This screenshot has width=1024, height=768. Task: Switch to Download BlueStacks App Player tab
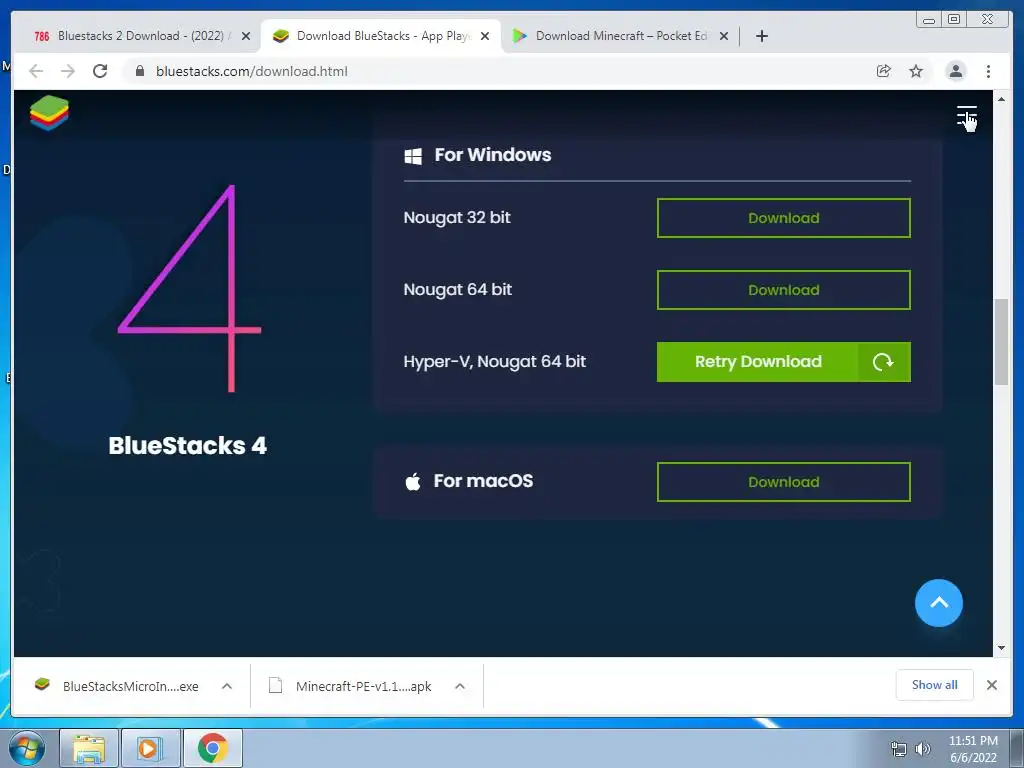click(x=381, y=36)
